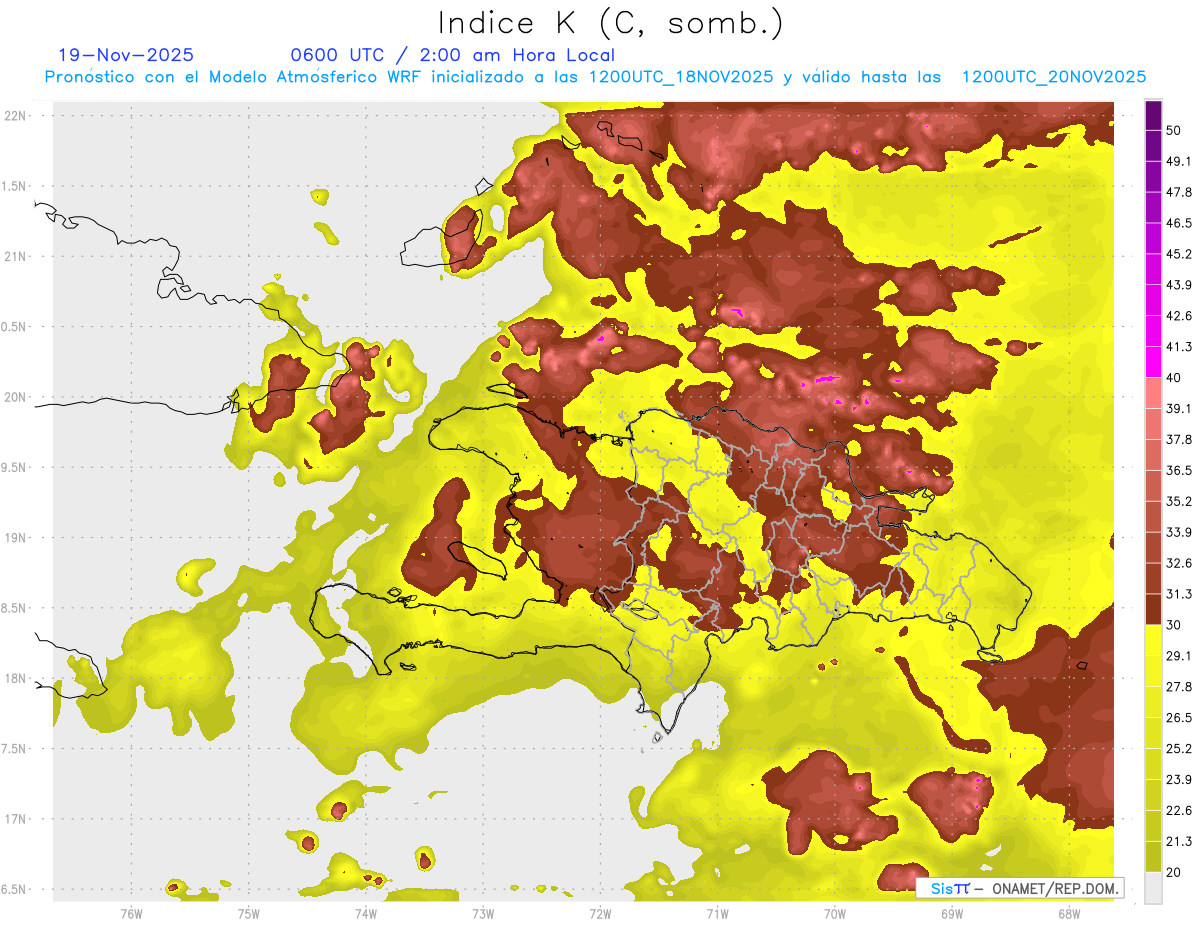The height and width of the screenshot is (927, 1200).
Task: Click the 75W longitude label
Action: coord(249,913)
